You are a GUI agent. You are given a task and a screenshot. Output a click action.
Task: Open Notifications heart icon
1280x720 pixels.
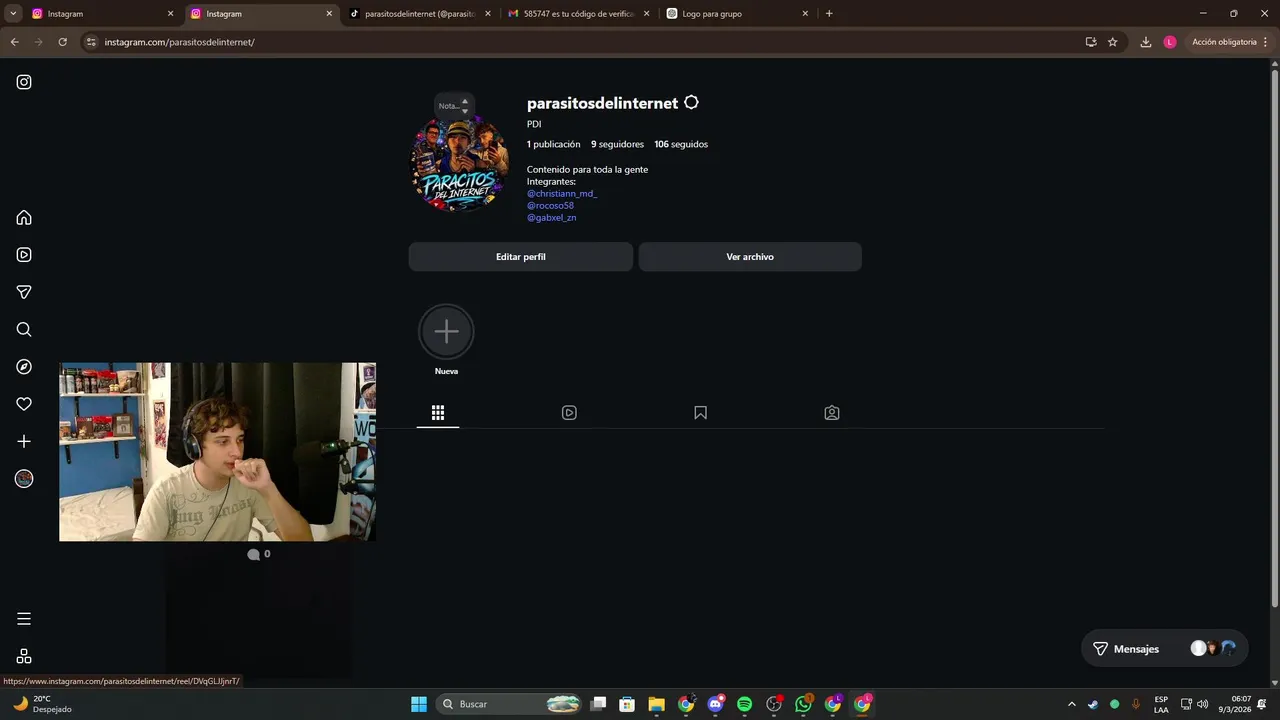coord(24,404)
